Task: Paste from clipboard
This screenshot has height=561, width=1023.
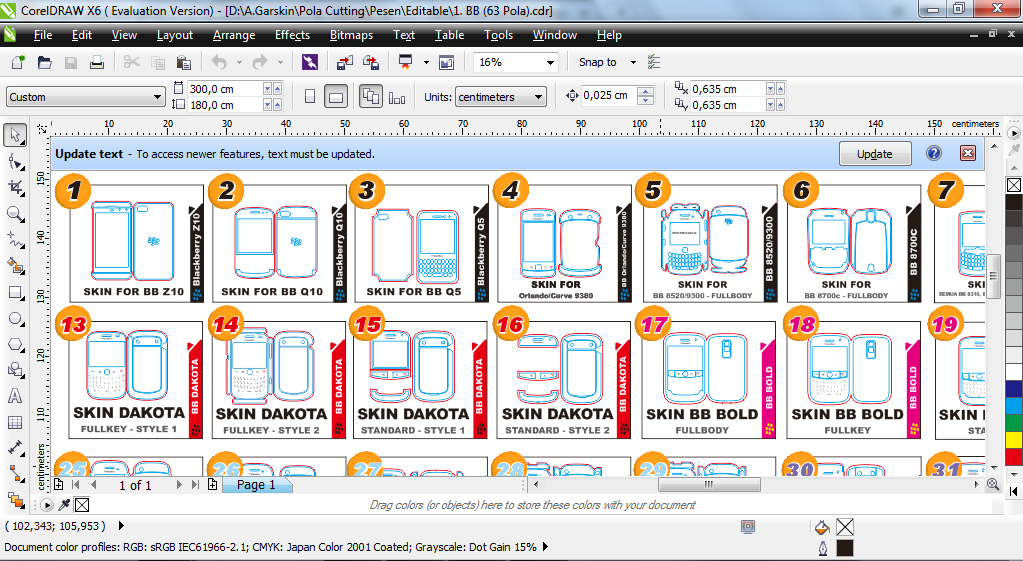Action: (x=184, y=62)
